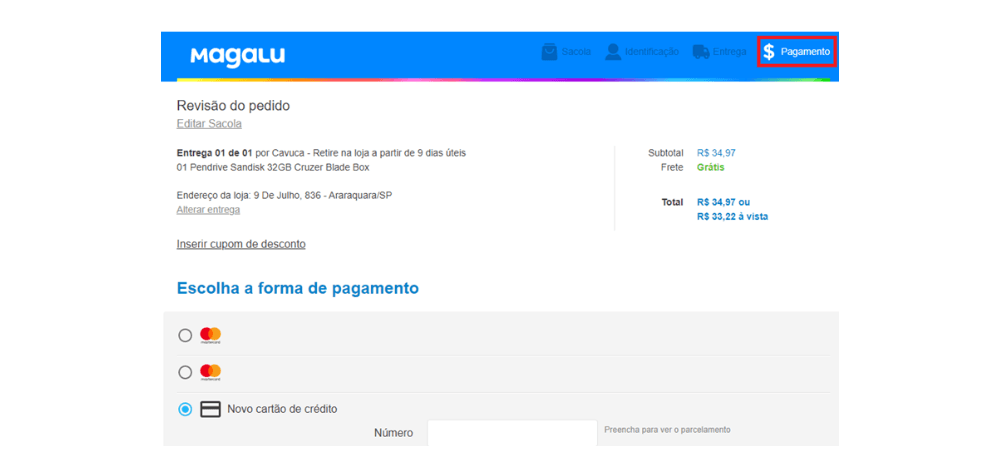This screenshot has height=473, width=997.
Task: Go to the Sacola step label
Action: 576,52
